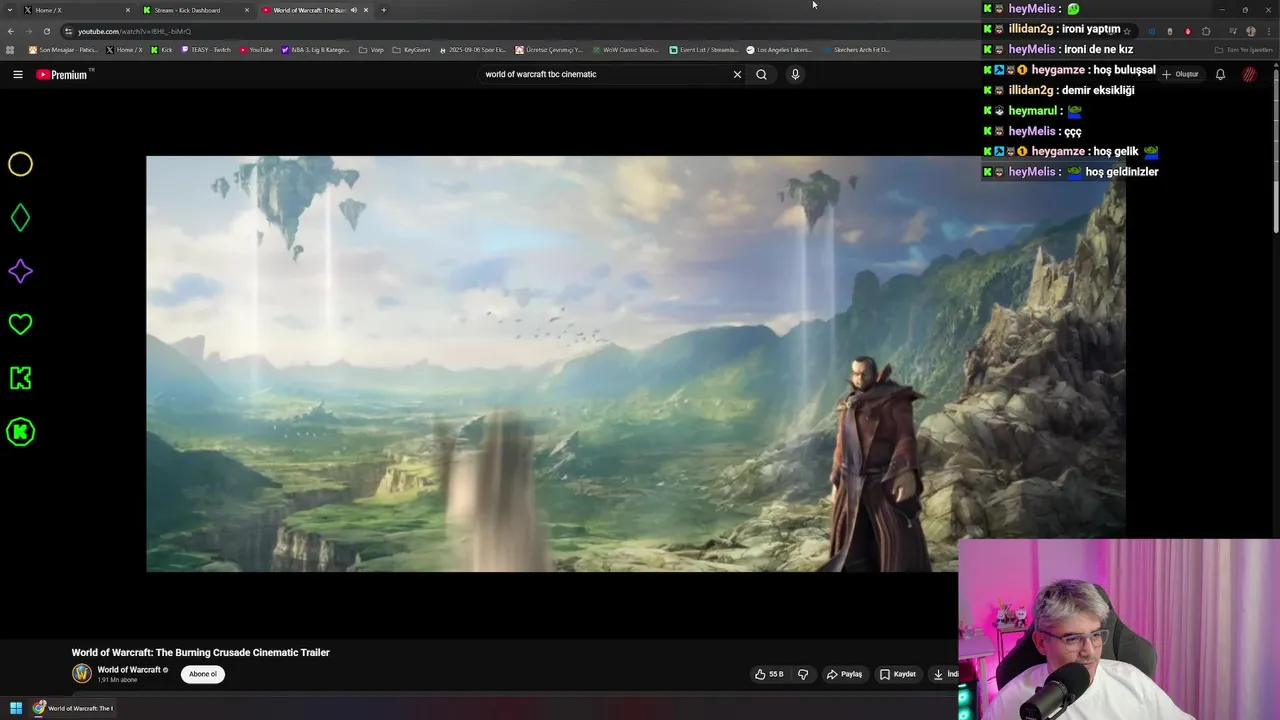The width and height of the screenshot is (1280, 720).
Task: Dislike the video with thumbs down
Action: click(x=803, y=674)
